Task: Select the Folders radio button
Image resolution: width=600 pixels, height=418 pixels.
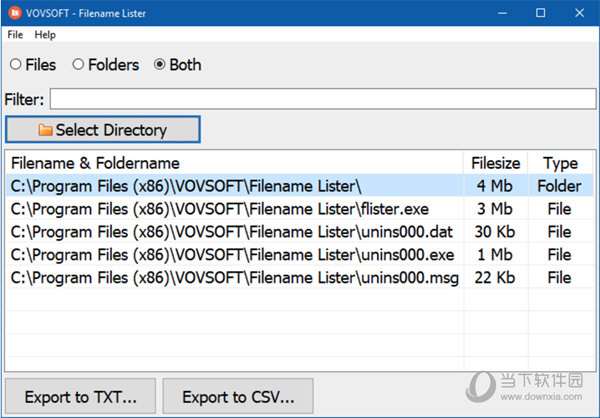Action: [106, 64]
